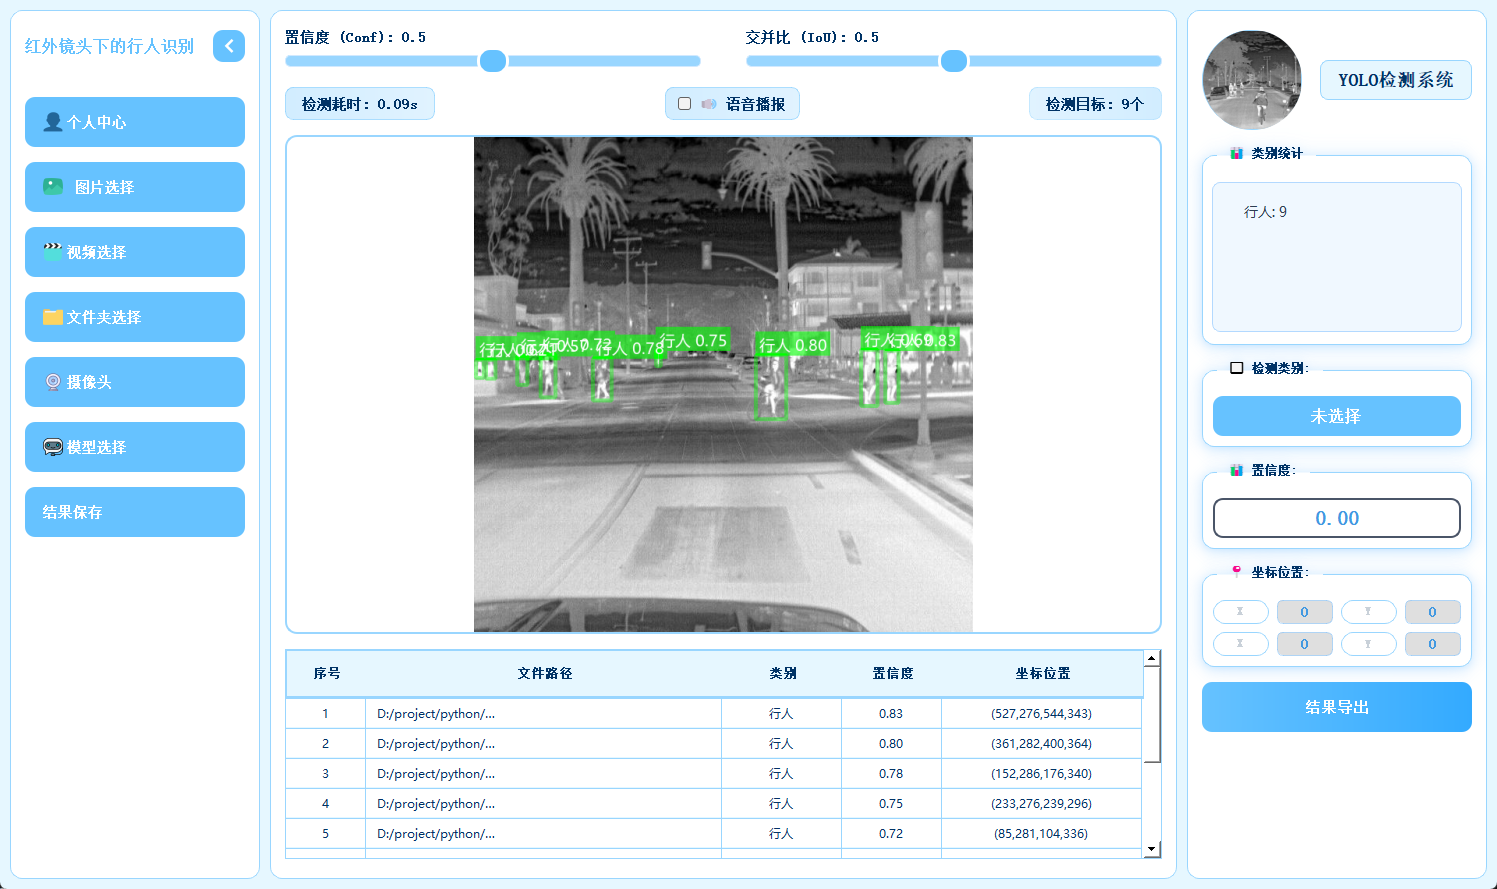Click the circular avatar thumbnail

1252,80
